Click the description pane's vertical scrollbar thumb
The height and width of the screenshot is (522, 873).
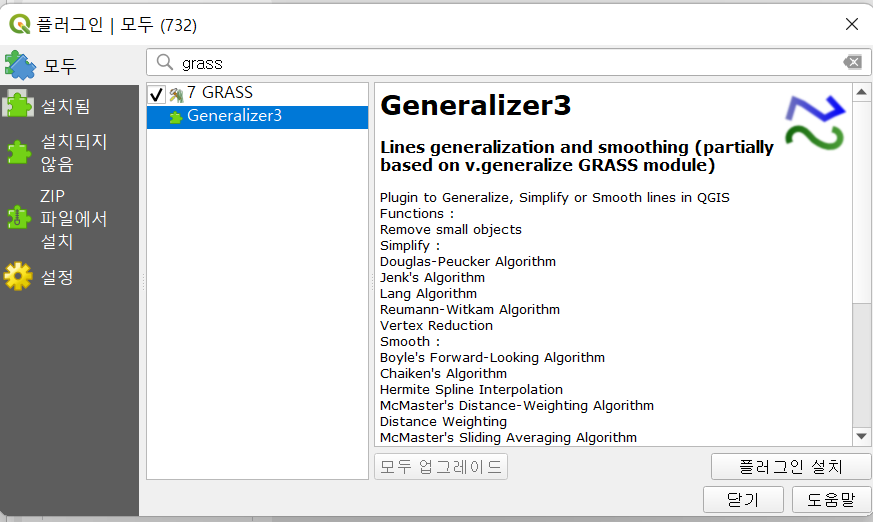[861, 202]
